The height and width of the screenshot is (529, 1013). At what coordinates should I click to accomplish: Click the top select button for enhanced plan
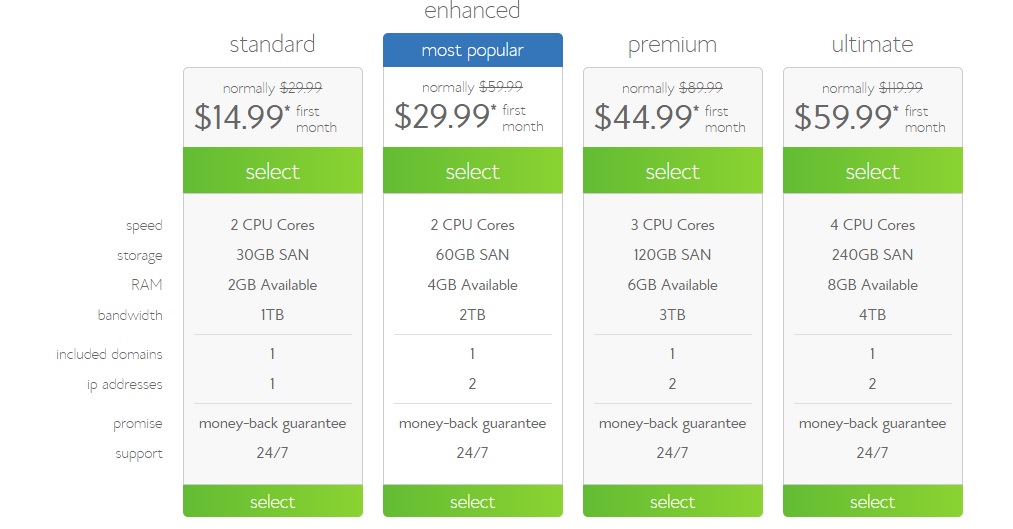coord(472,171)
